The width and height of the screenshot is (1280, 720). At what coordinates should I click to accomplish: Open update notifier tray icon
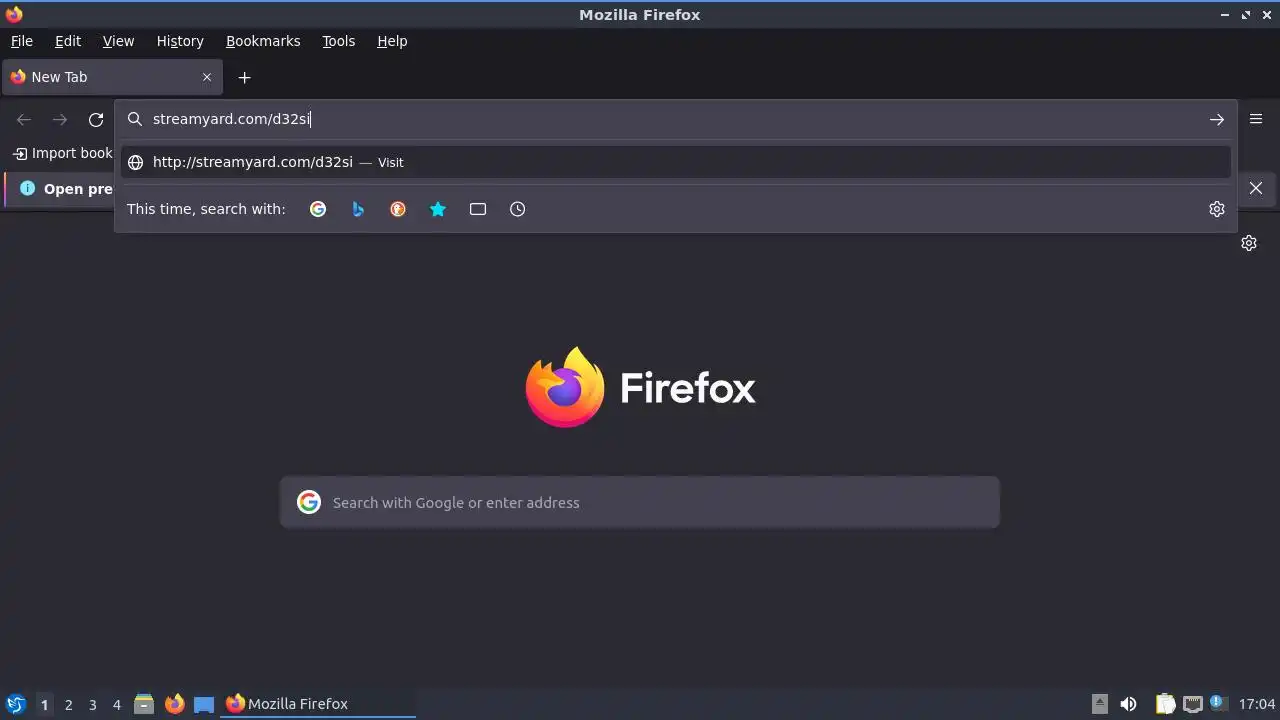(x=1218, y=703)
